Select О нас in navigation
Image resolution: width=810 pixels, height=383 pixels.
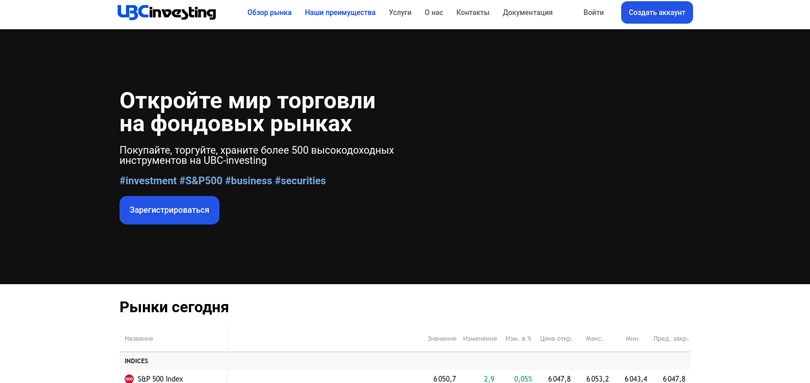pyautogui.click(x=434, y=12)
